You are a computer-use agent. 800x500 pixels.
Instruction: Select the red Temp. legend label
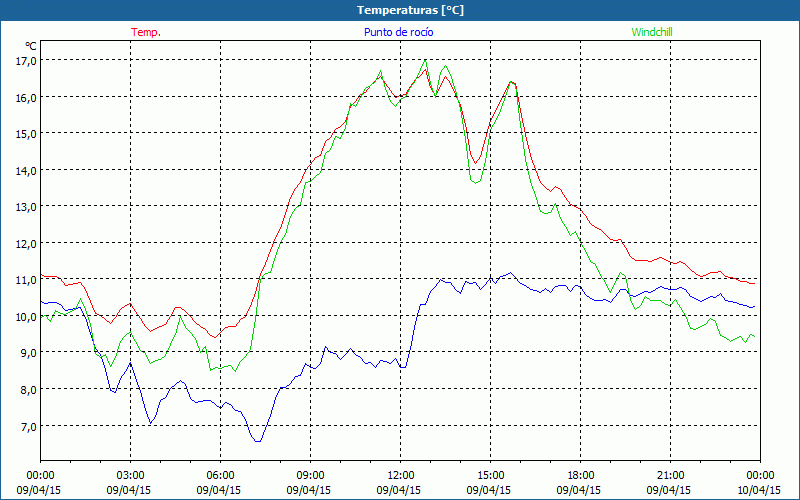(146, 32)
